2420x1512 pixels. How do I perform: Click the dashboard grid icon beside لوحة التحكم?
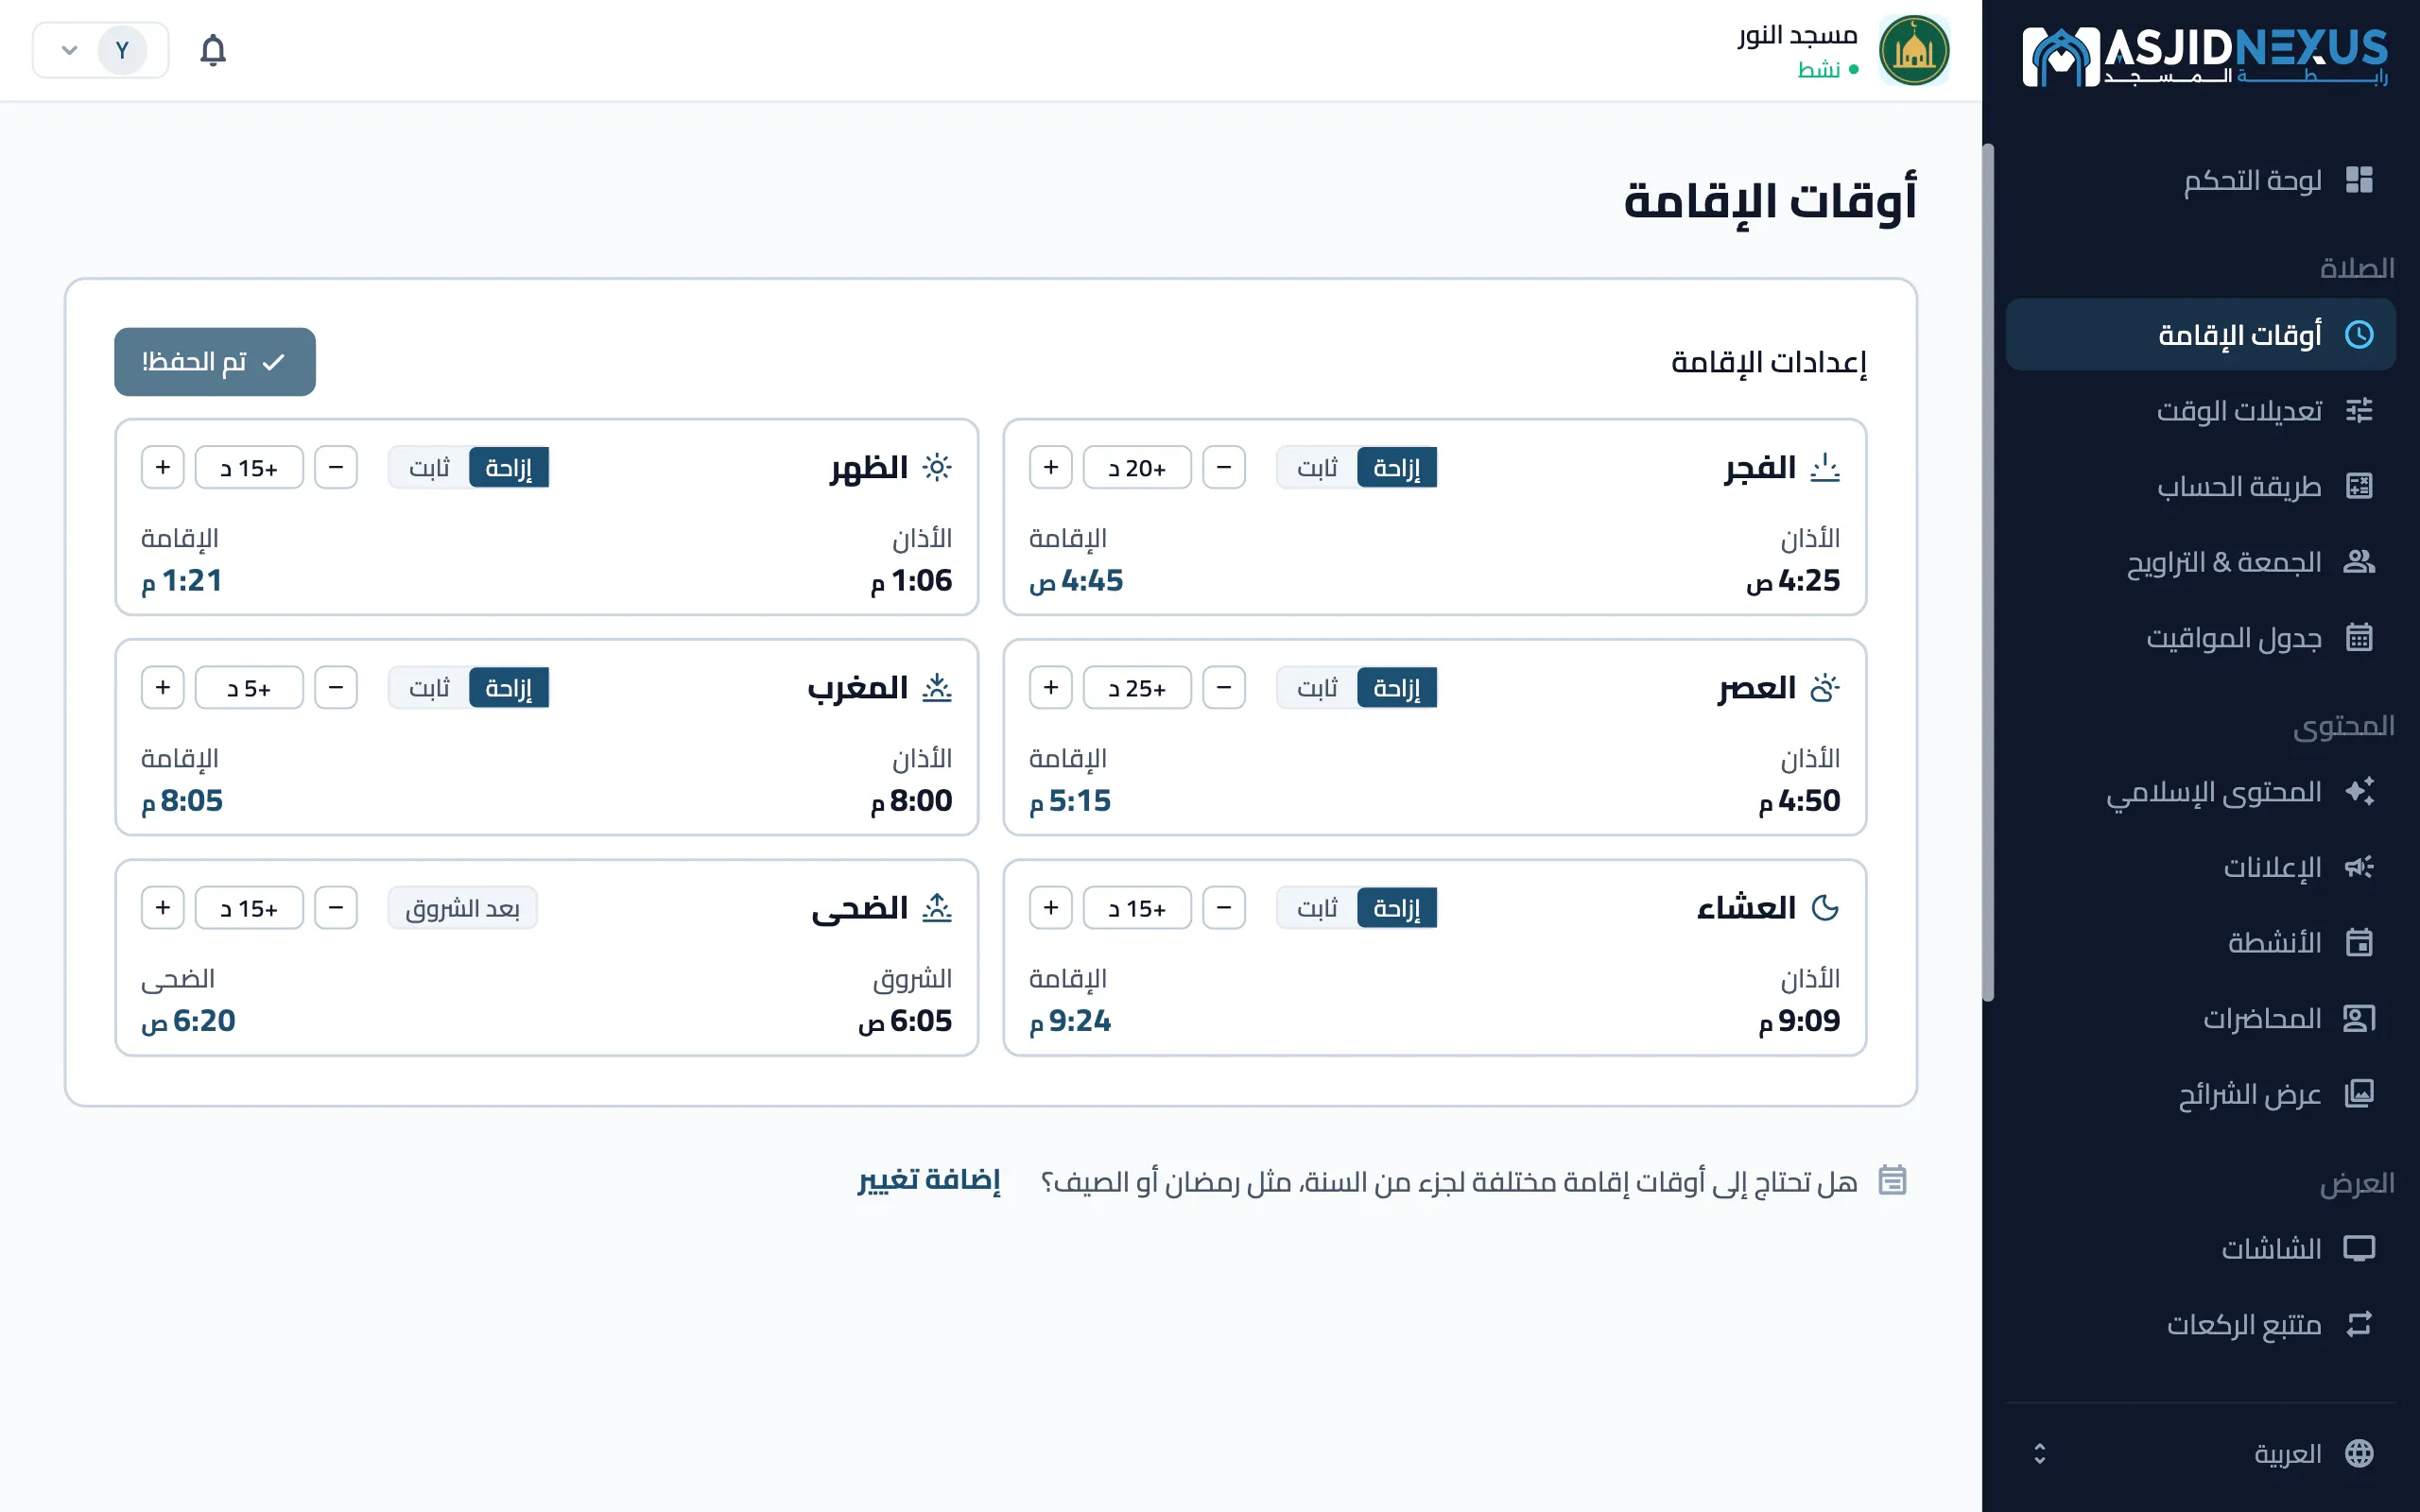pos(2359,180)
